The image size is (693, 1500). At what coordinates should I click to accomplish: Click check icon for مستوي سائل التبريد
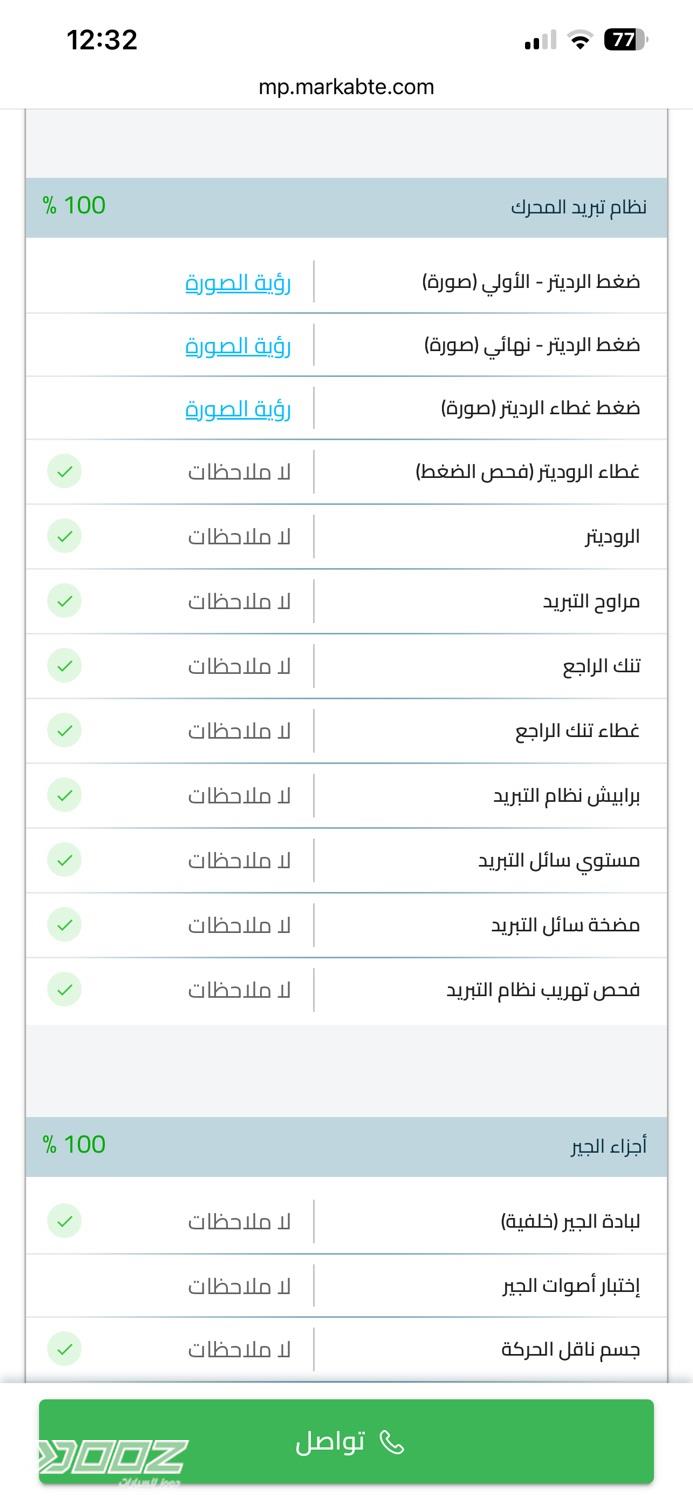point(64,859)
